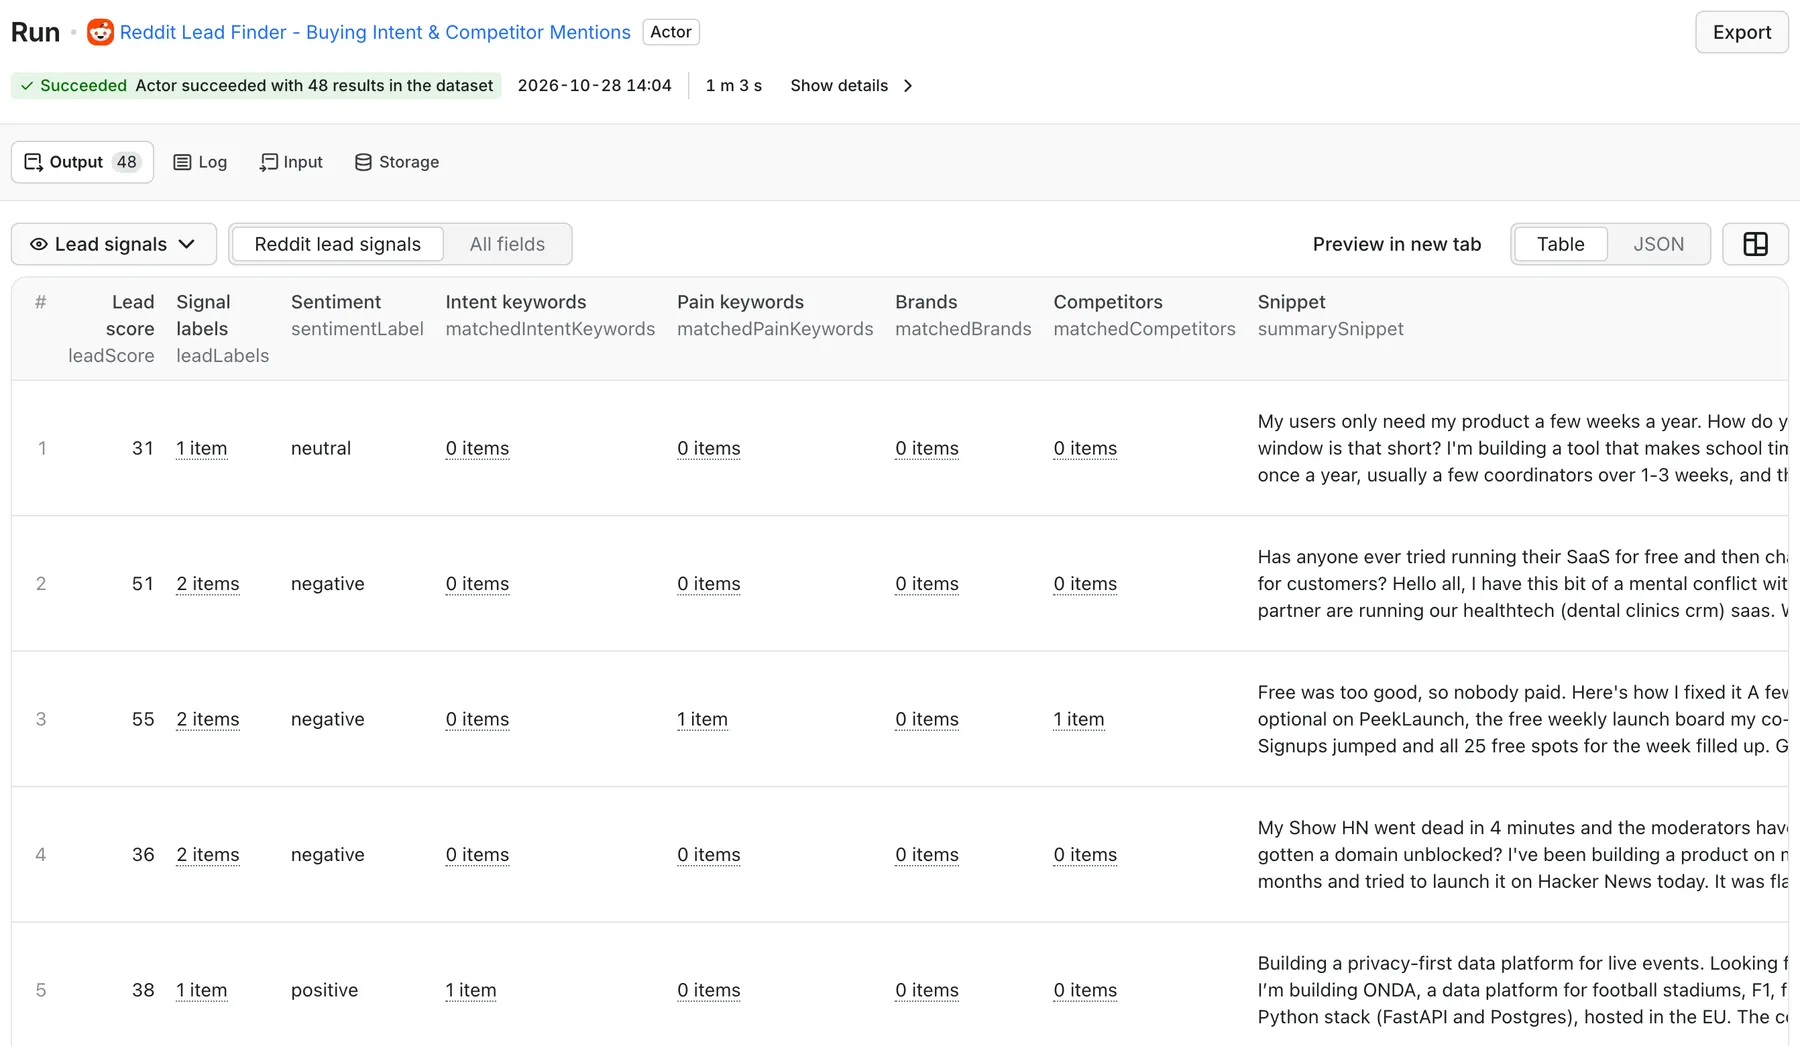Select the All fields view
The height and width of the screenshot is (1046, 1800).
[x=507, y=244]
